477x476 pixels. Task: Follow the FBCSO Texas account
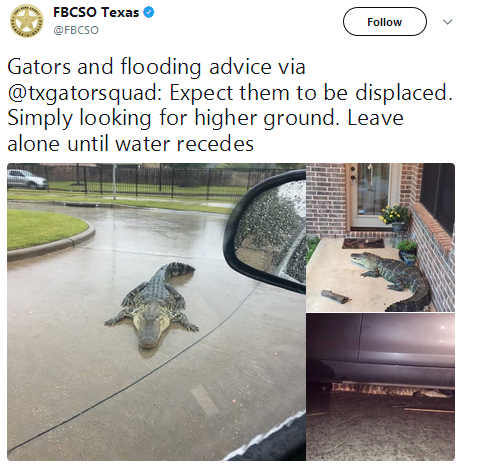tap(385, 22)
